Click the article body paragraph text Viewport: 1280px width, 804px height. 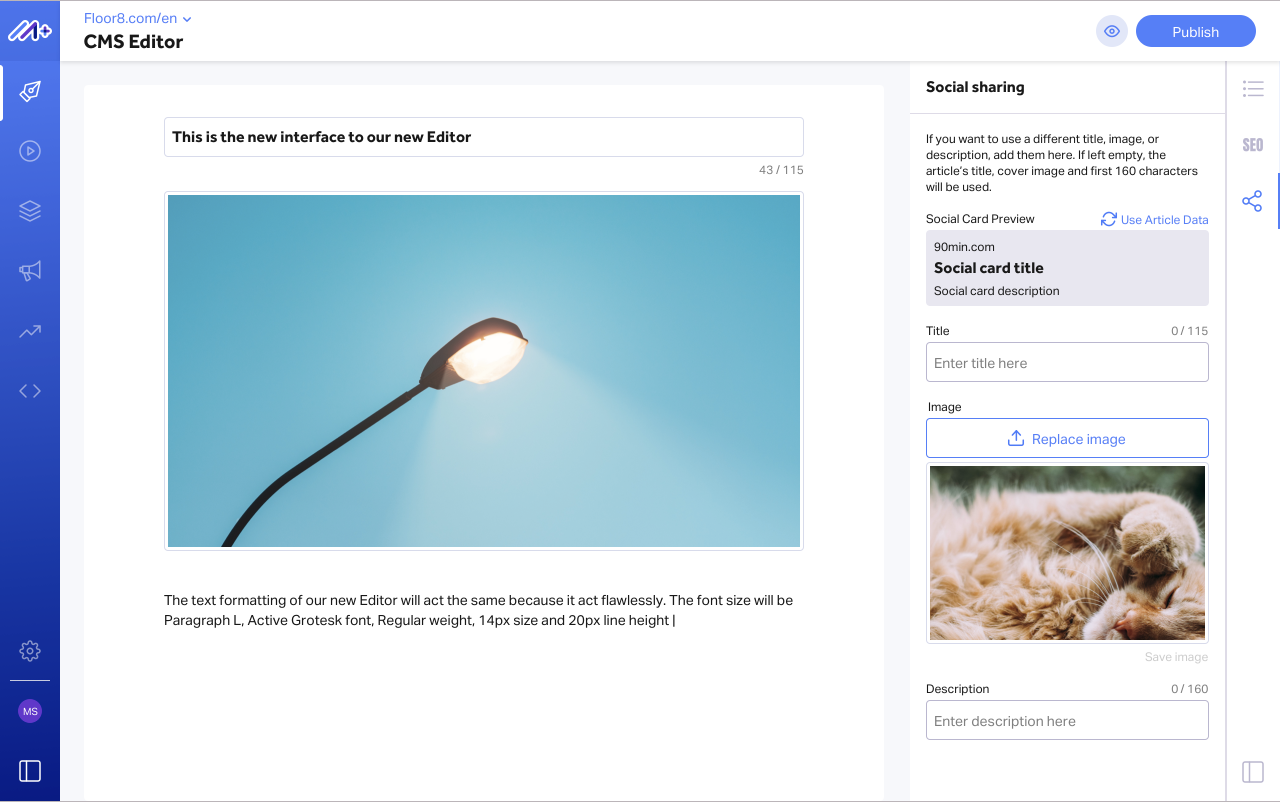[x=479, y=610]
